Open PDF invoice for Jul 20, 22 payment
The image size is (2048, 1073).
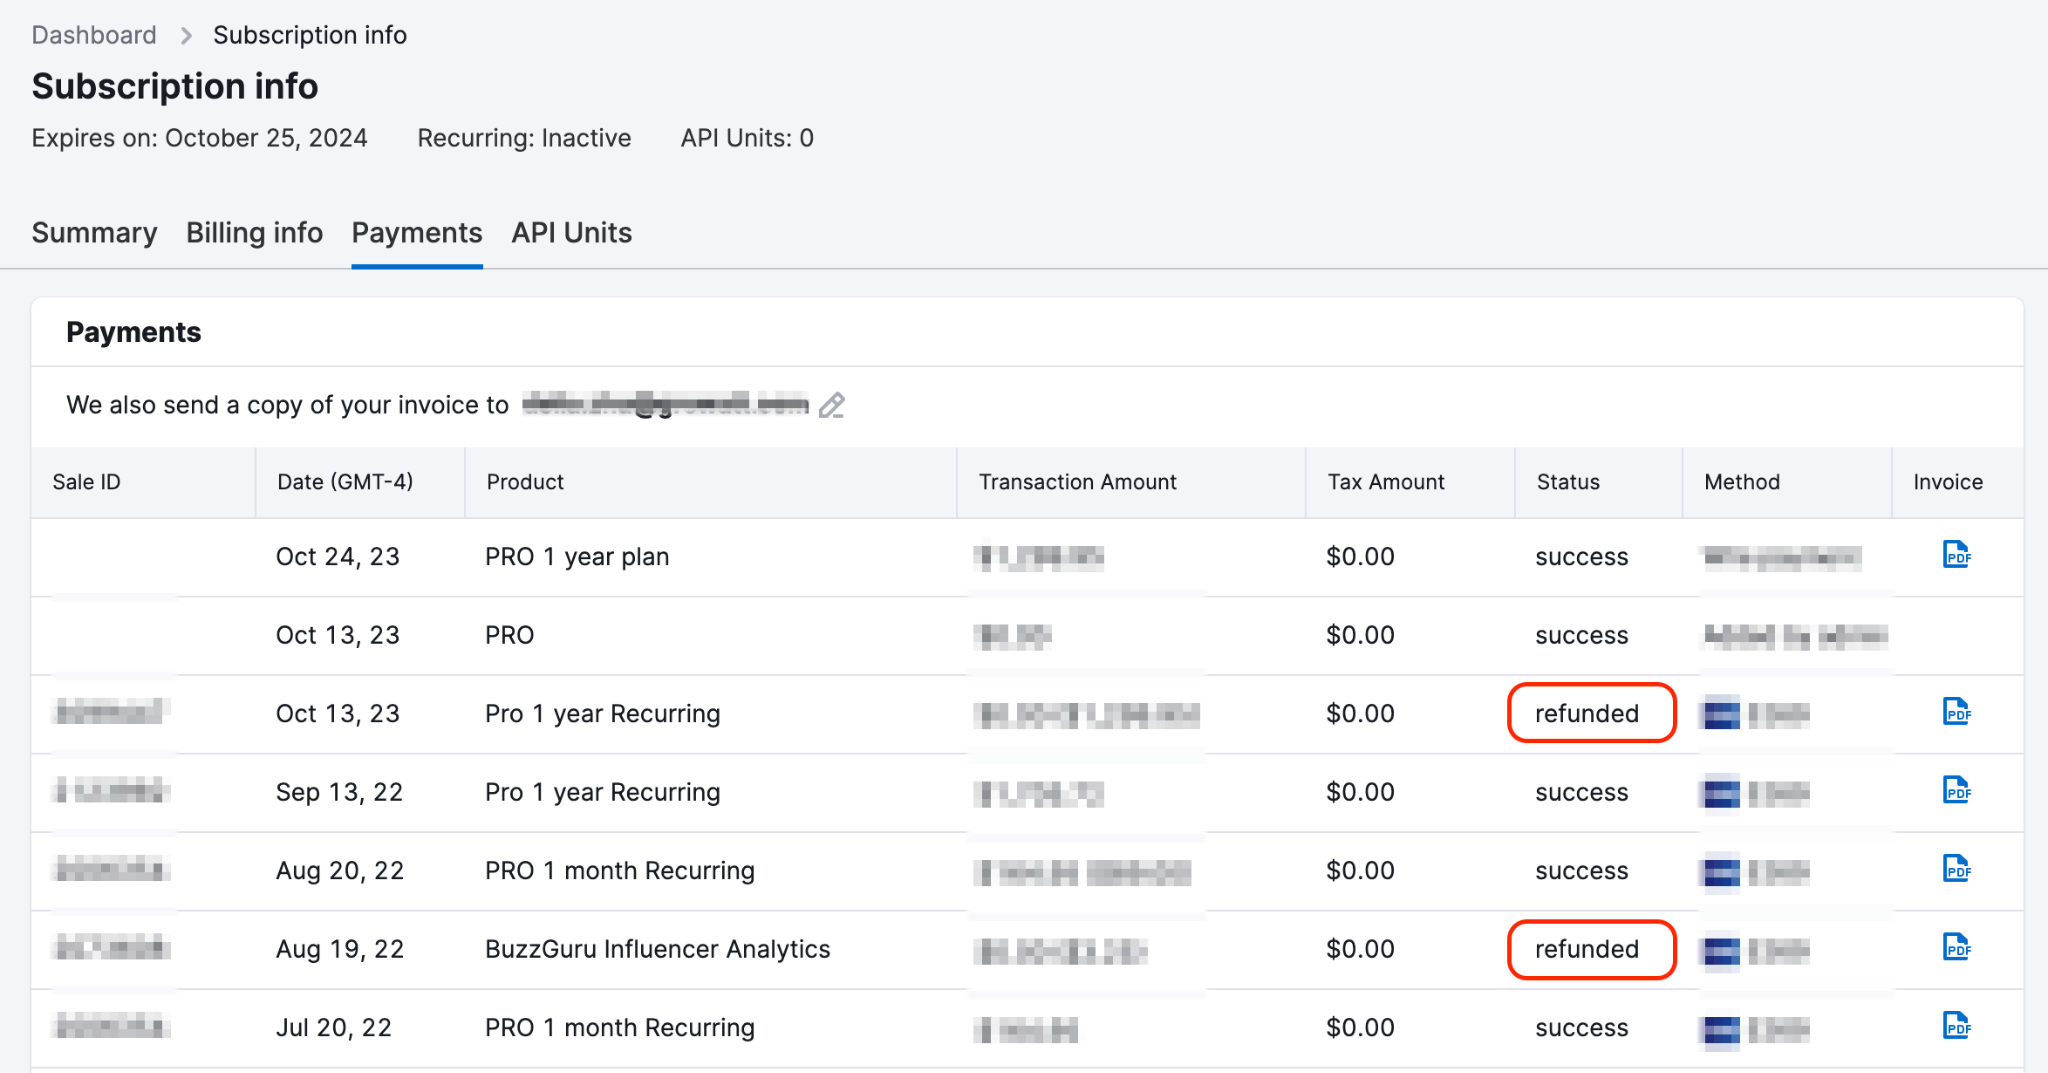coord(1956,1025)
